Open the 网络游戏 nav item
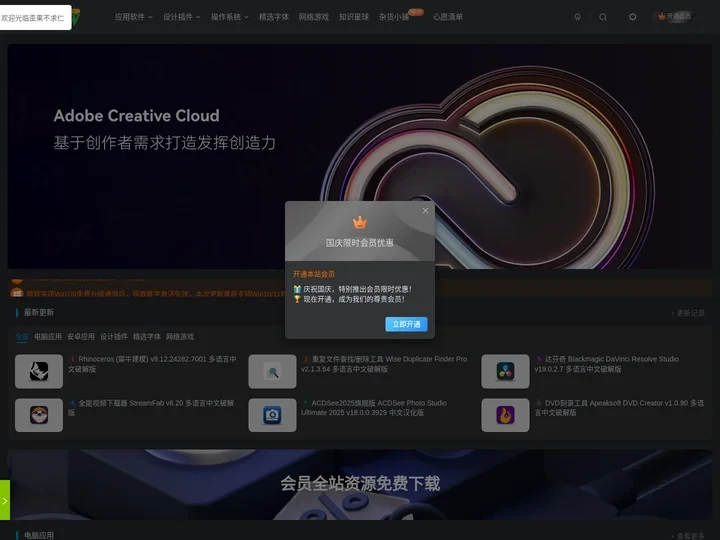 pyautogui.click(x=314, y=17)
